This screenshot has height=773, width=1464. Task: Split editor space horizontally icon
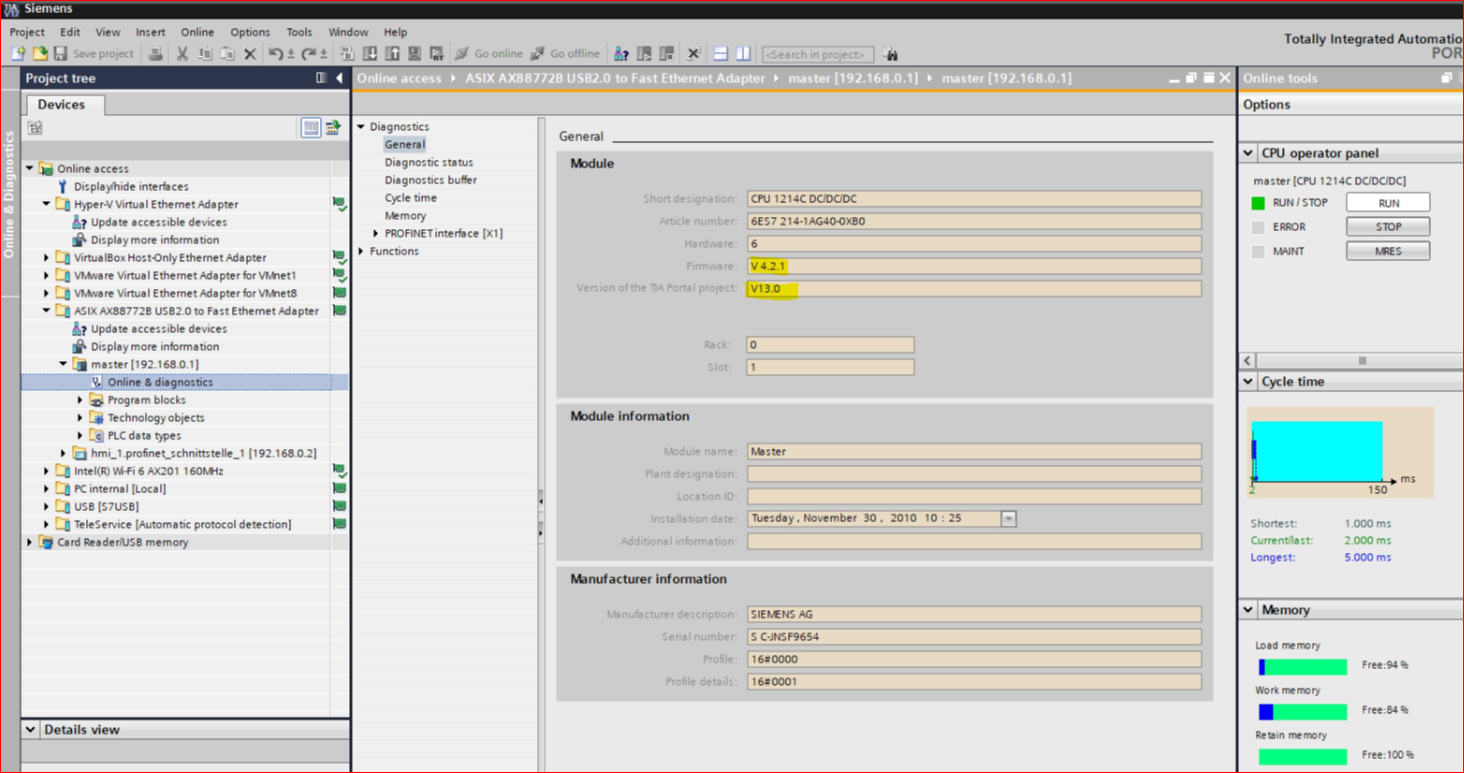(x=720, y=54)
